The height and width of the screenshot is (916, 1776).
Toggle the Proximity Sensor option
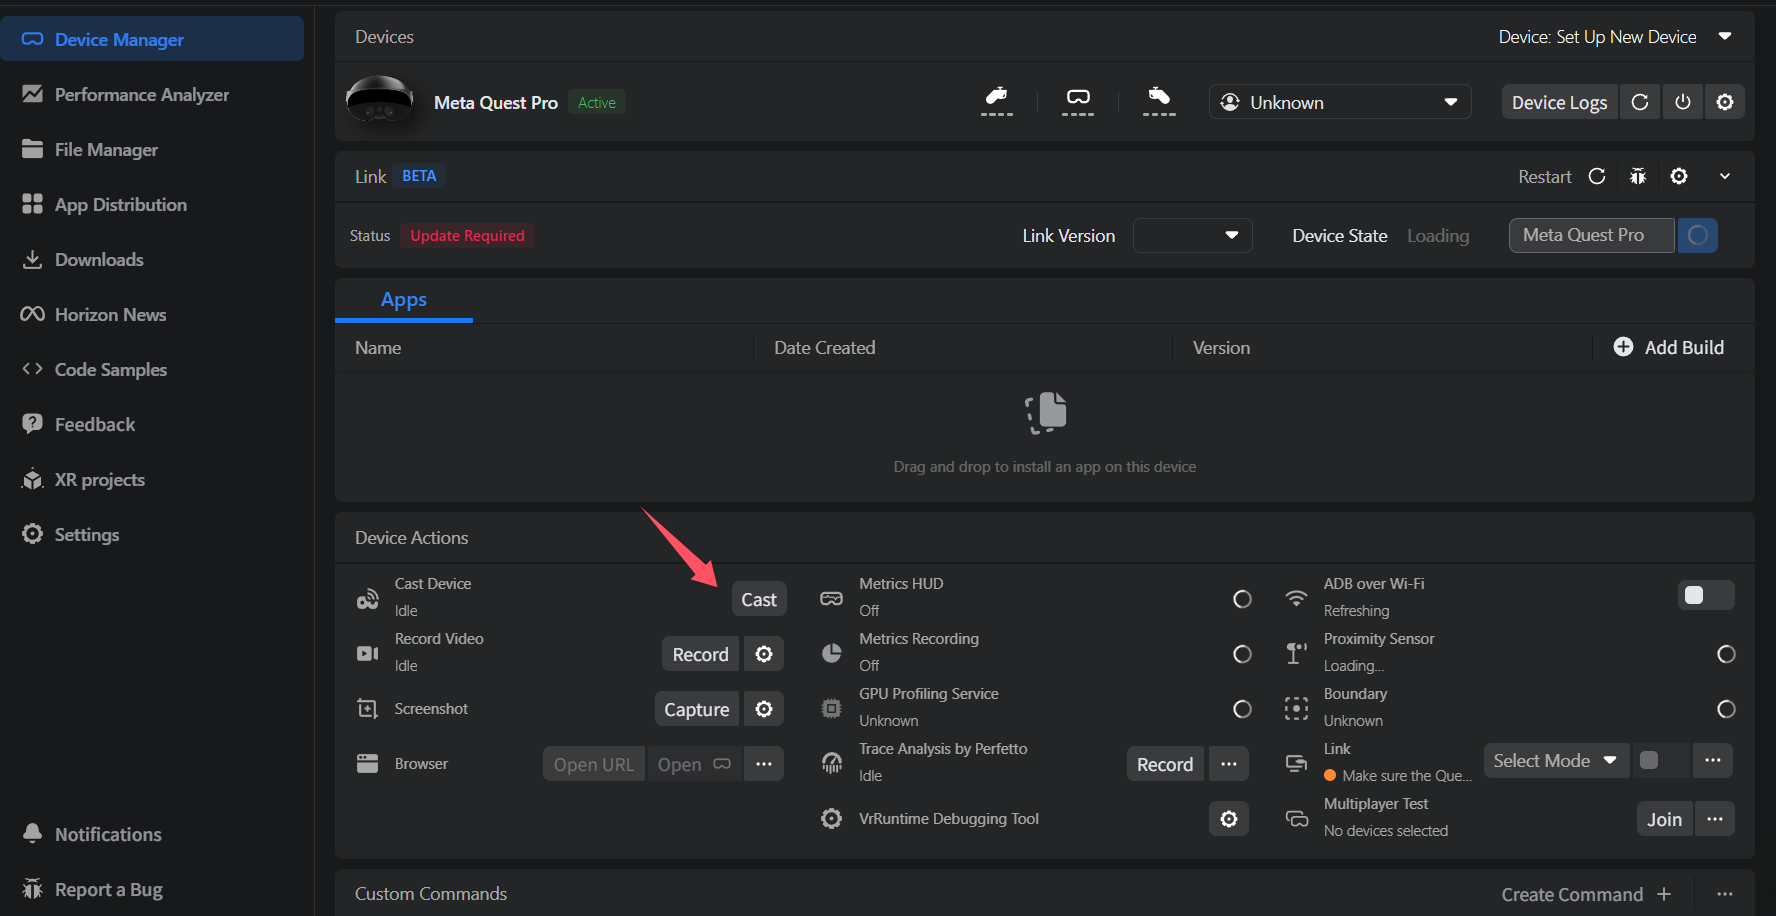(x=1725, y=654)
